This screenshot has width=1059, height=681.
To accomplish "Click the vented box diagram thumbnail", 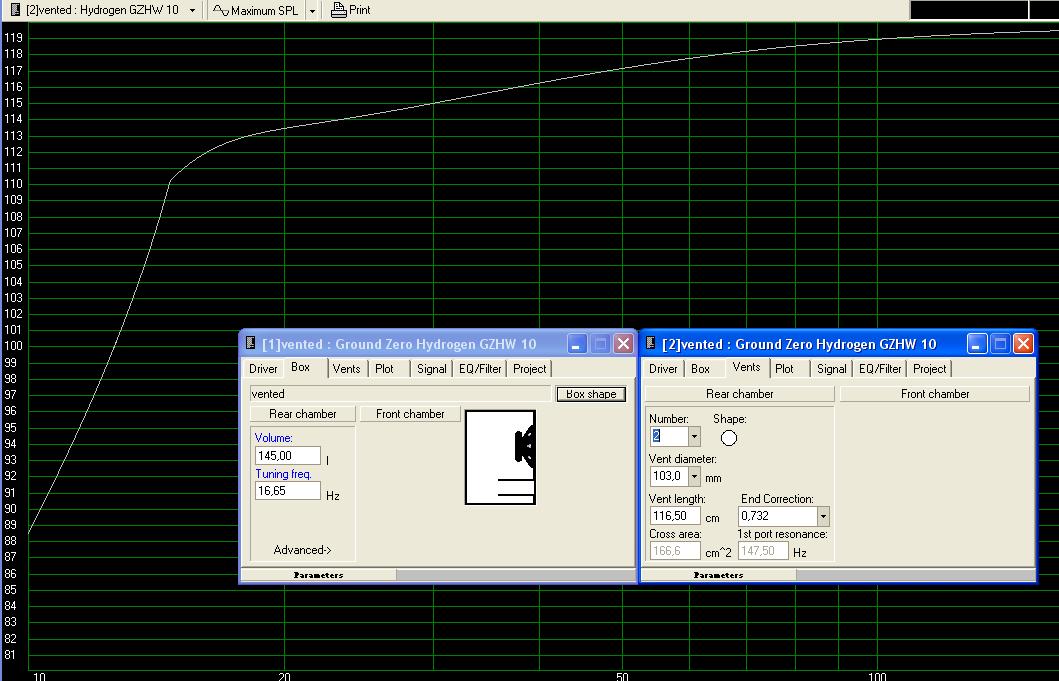I will pos(500,457).
